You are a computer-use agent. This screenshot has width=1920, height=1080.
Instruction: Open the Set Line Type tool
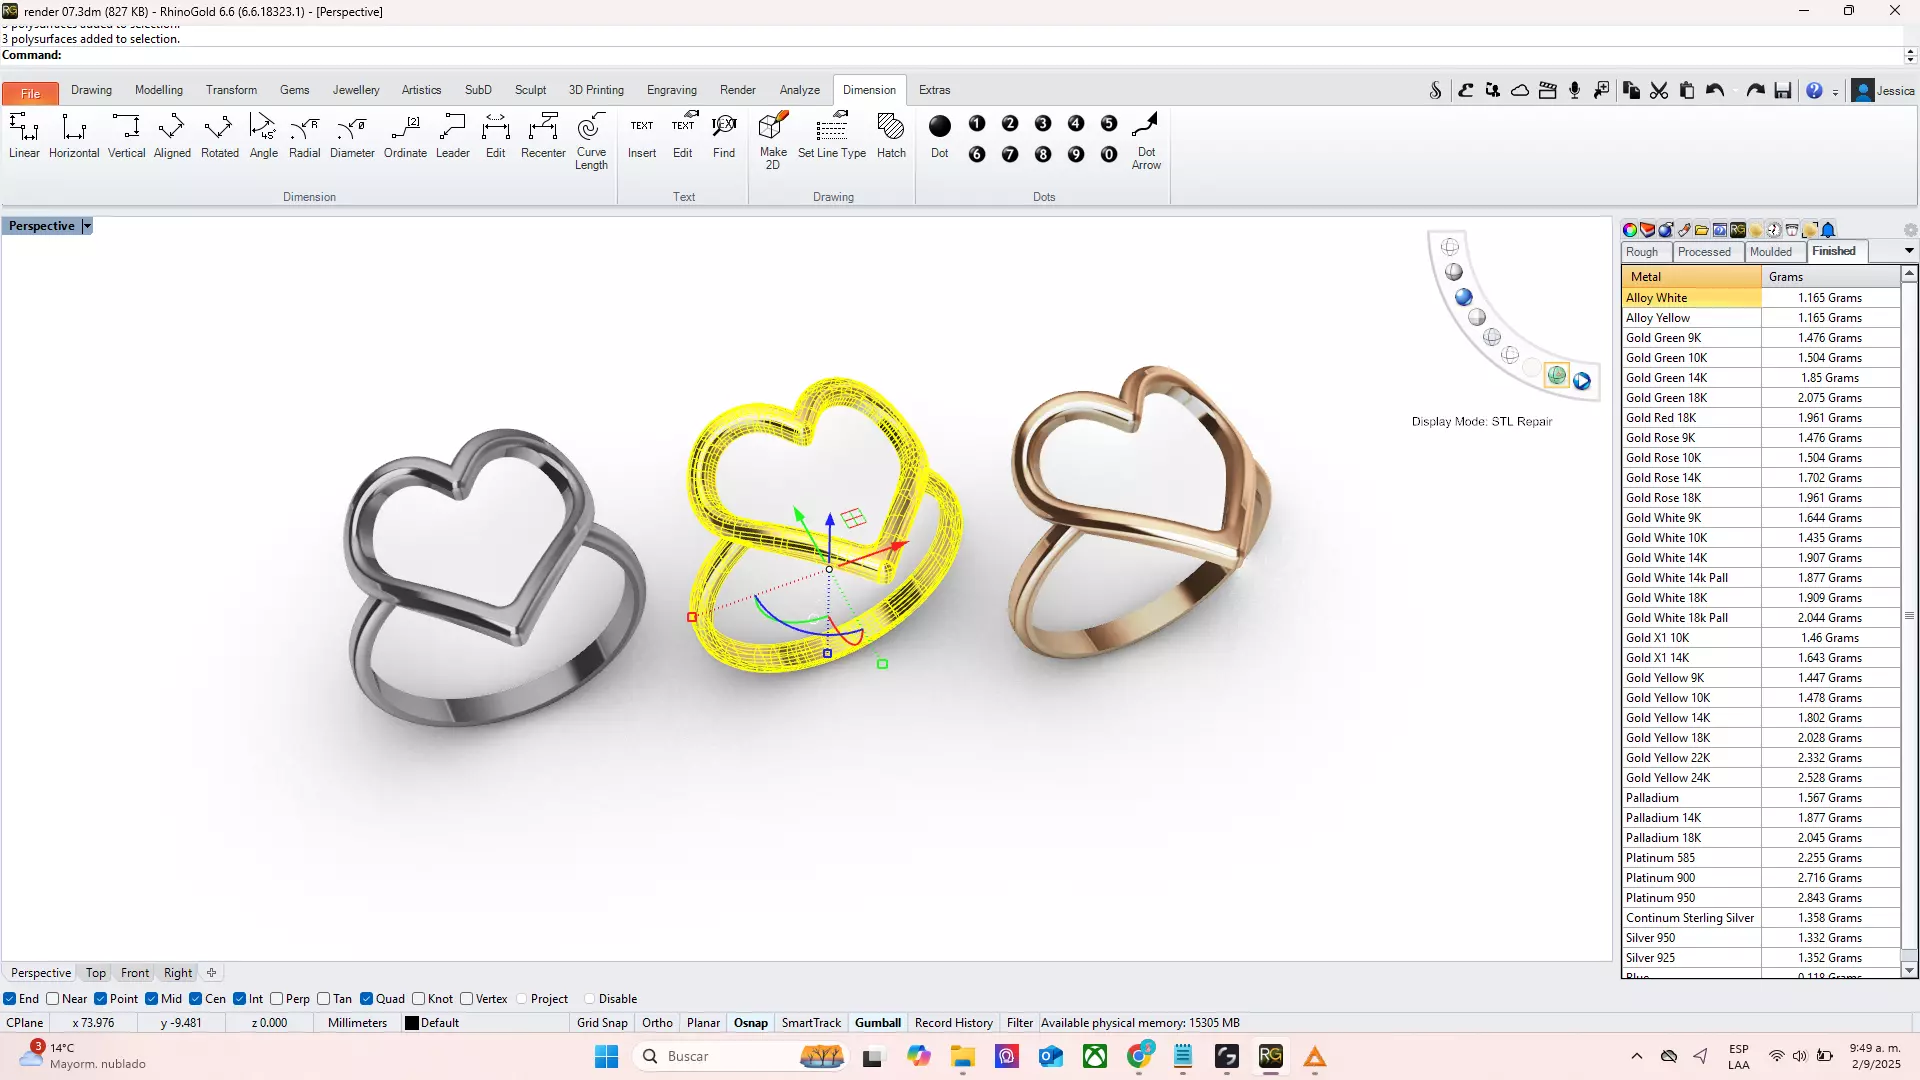coord(832,135)
